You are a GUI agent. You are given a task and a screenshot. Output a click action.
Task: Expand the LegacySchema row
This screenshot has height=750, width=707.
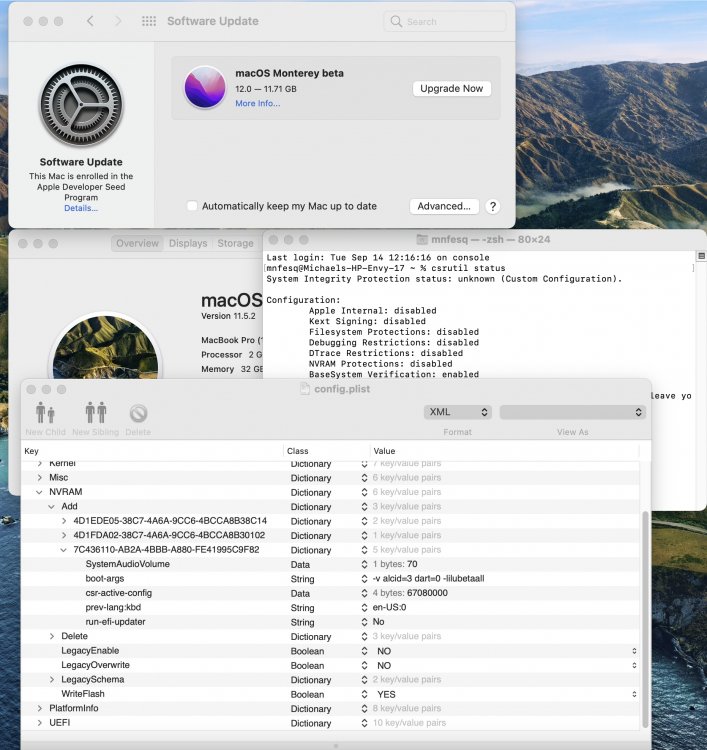pyautogui.click(x=52, y=679)
